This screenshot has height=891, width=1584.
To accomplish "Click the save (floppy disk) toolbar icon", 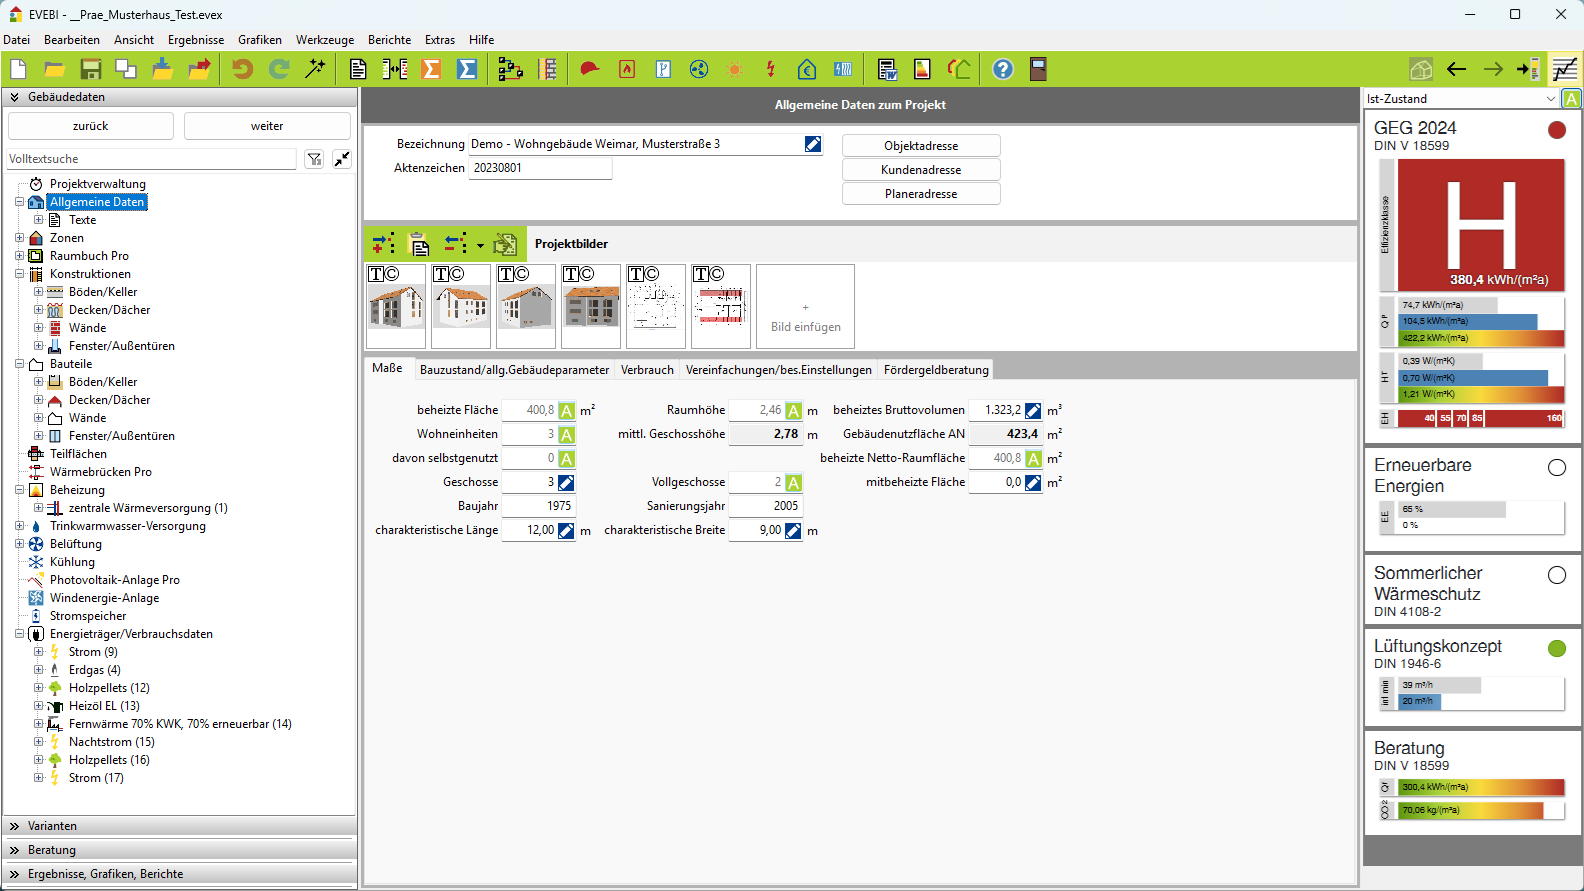I will 91,69.
